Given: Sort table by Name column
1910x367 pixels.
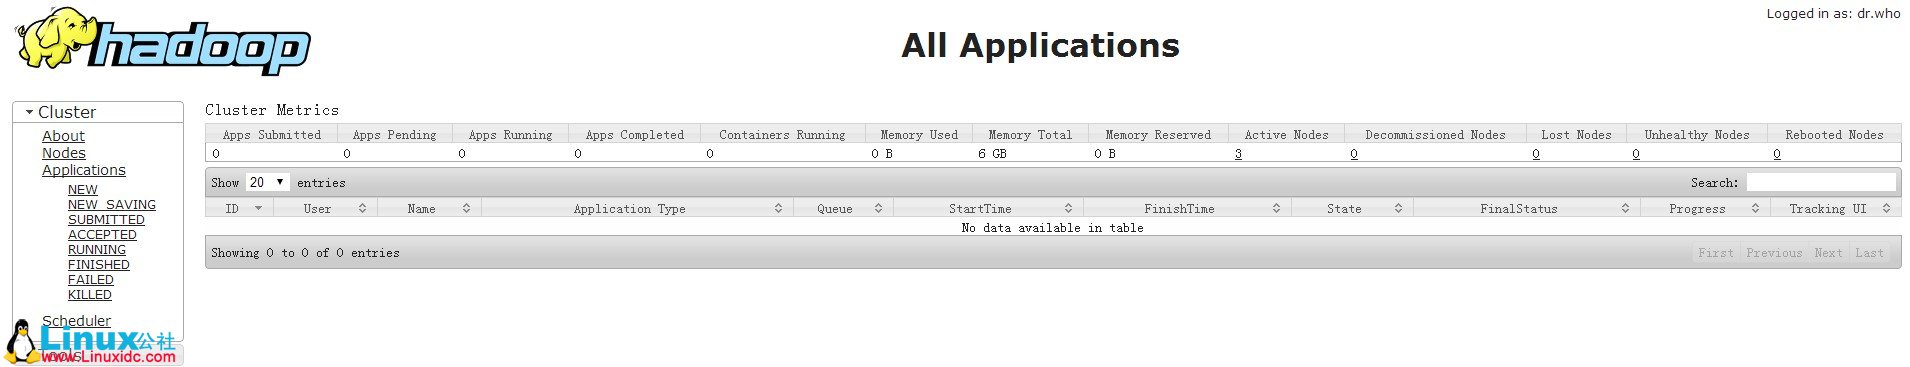Looking at the screenshot, I should pyautogui.click(x=429, y=209).
